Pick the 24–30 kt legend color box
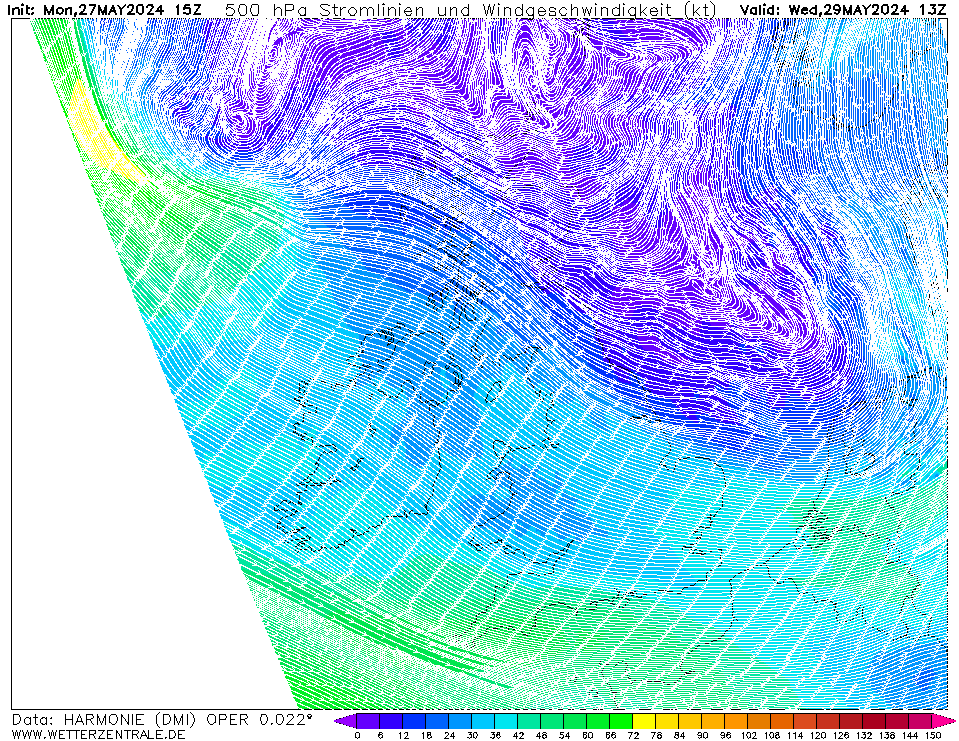 coord(461,721)
